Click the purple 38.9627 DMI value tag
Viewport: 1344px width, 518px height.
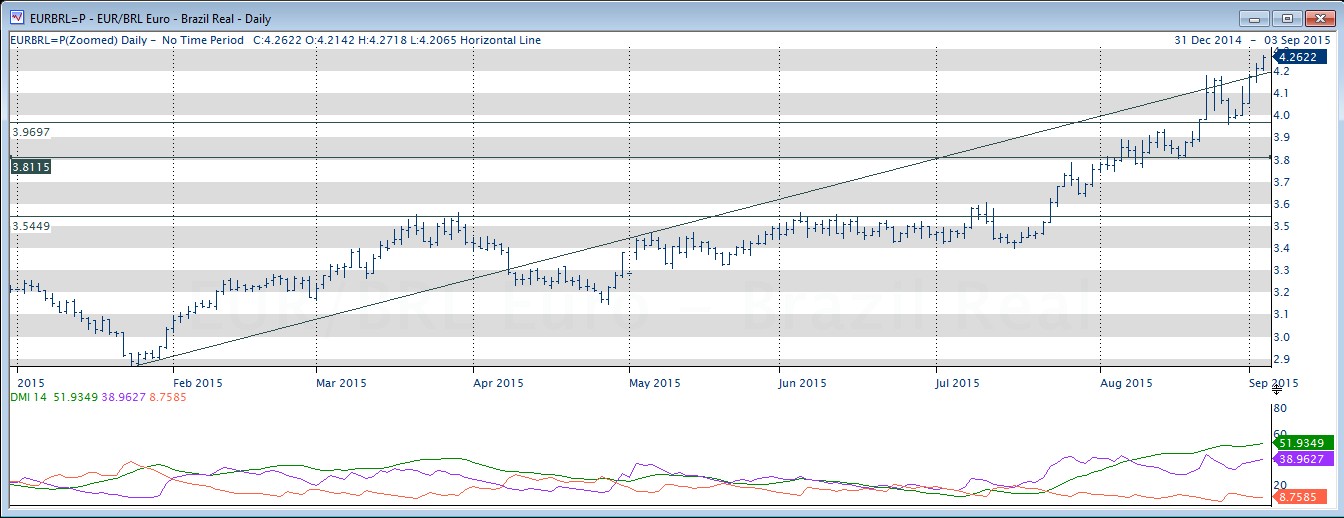pyautogui.click(x=1299, y=458)
